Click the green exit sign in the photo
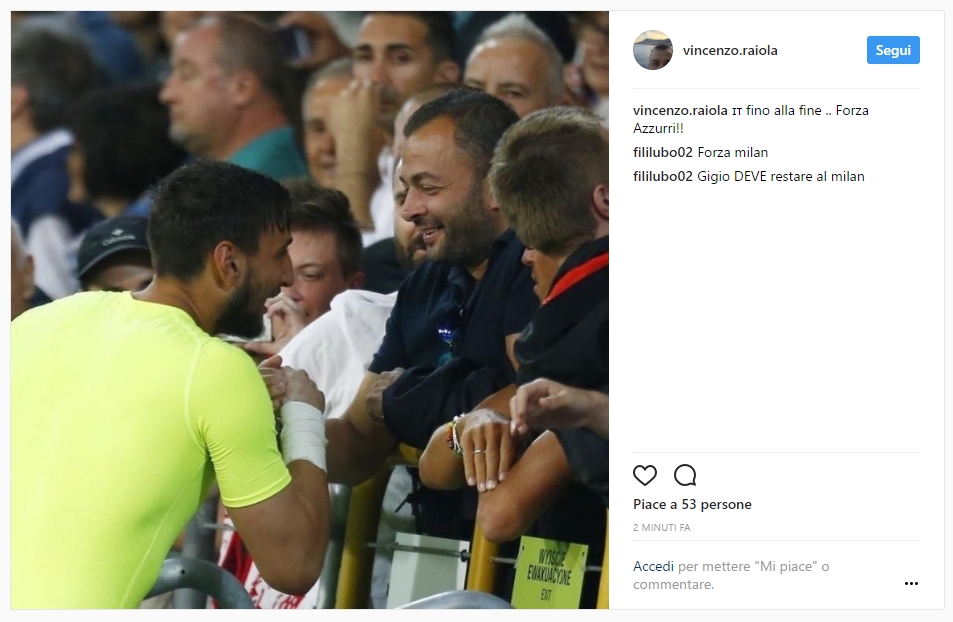 click(549, 572)
